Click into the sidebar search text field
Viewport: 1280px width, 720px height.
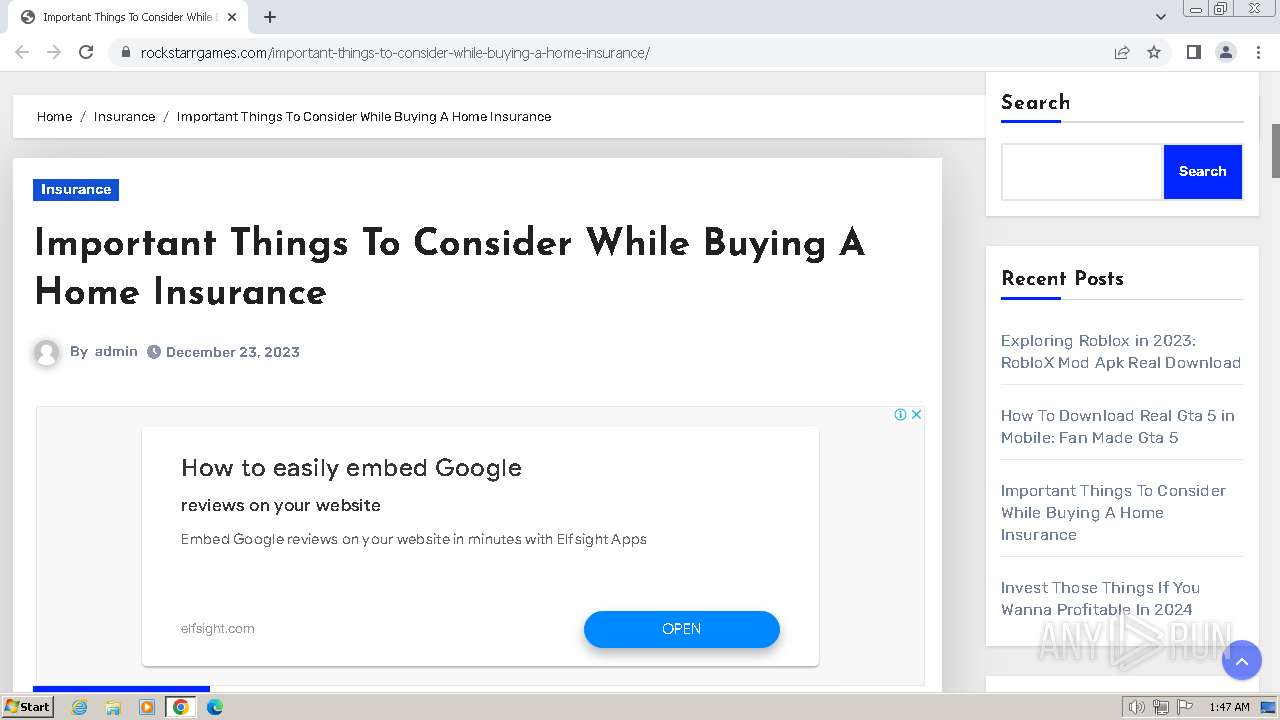(1082, 172)
